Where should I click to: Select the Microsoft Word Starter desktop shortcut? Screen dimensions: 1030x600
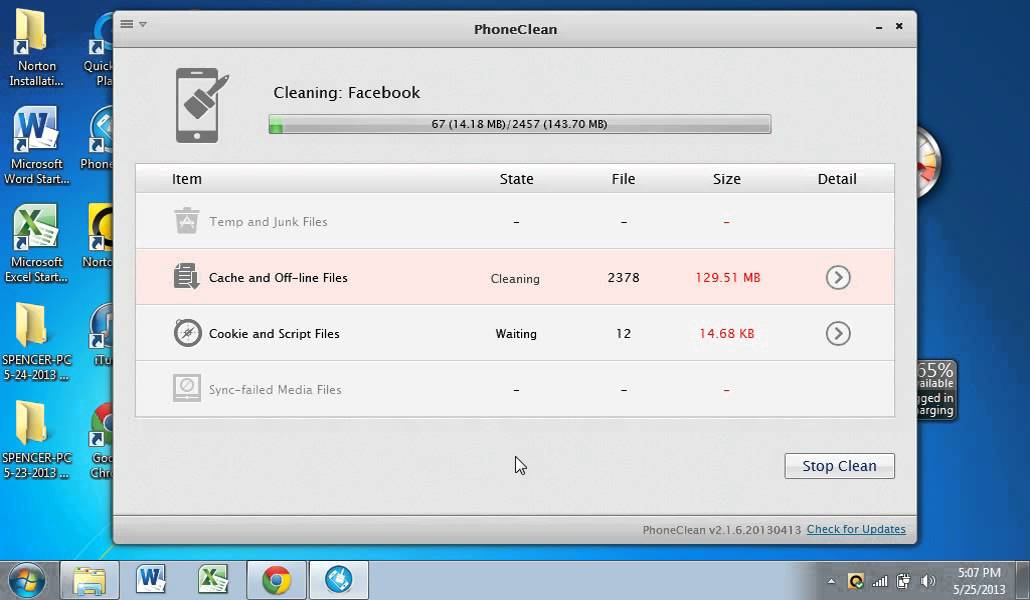pyautogui.click(x=36, y=146)
